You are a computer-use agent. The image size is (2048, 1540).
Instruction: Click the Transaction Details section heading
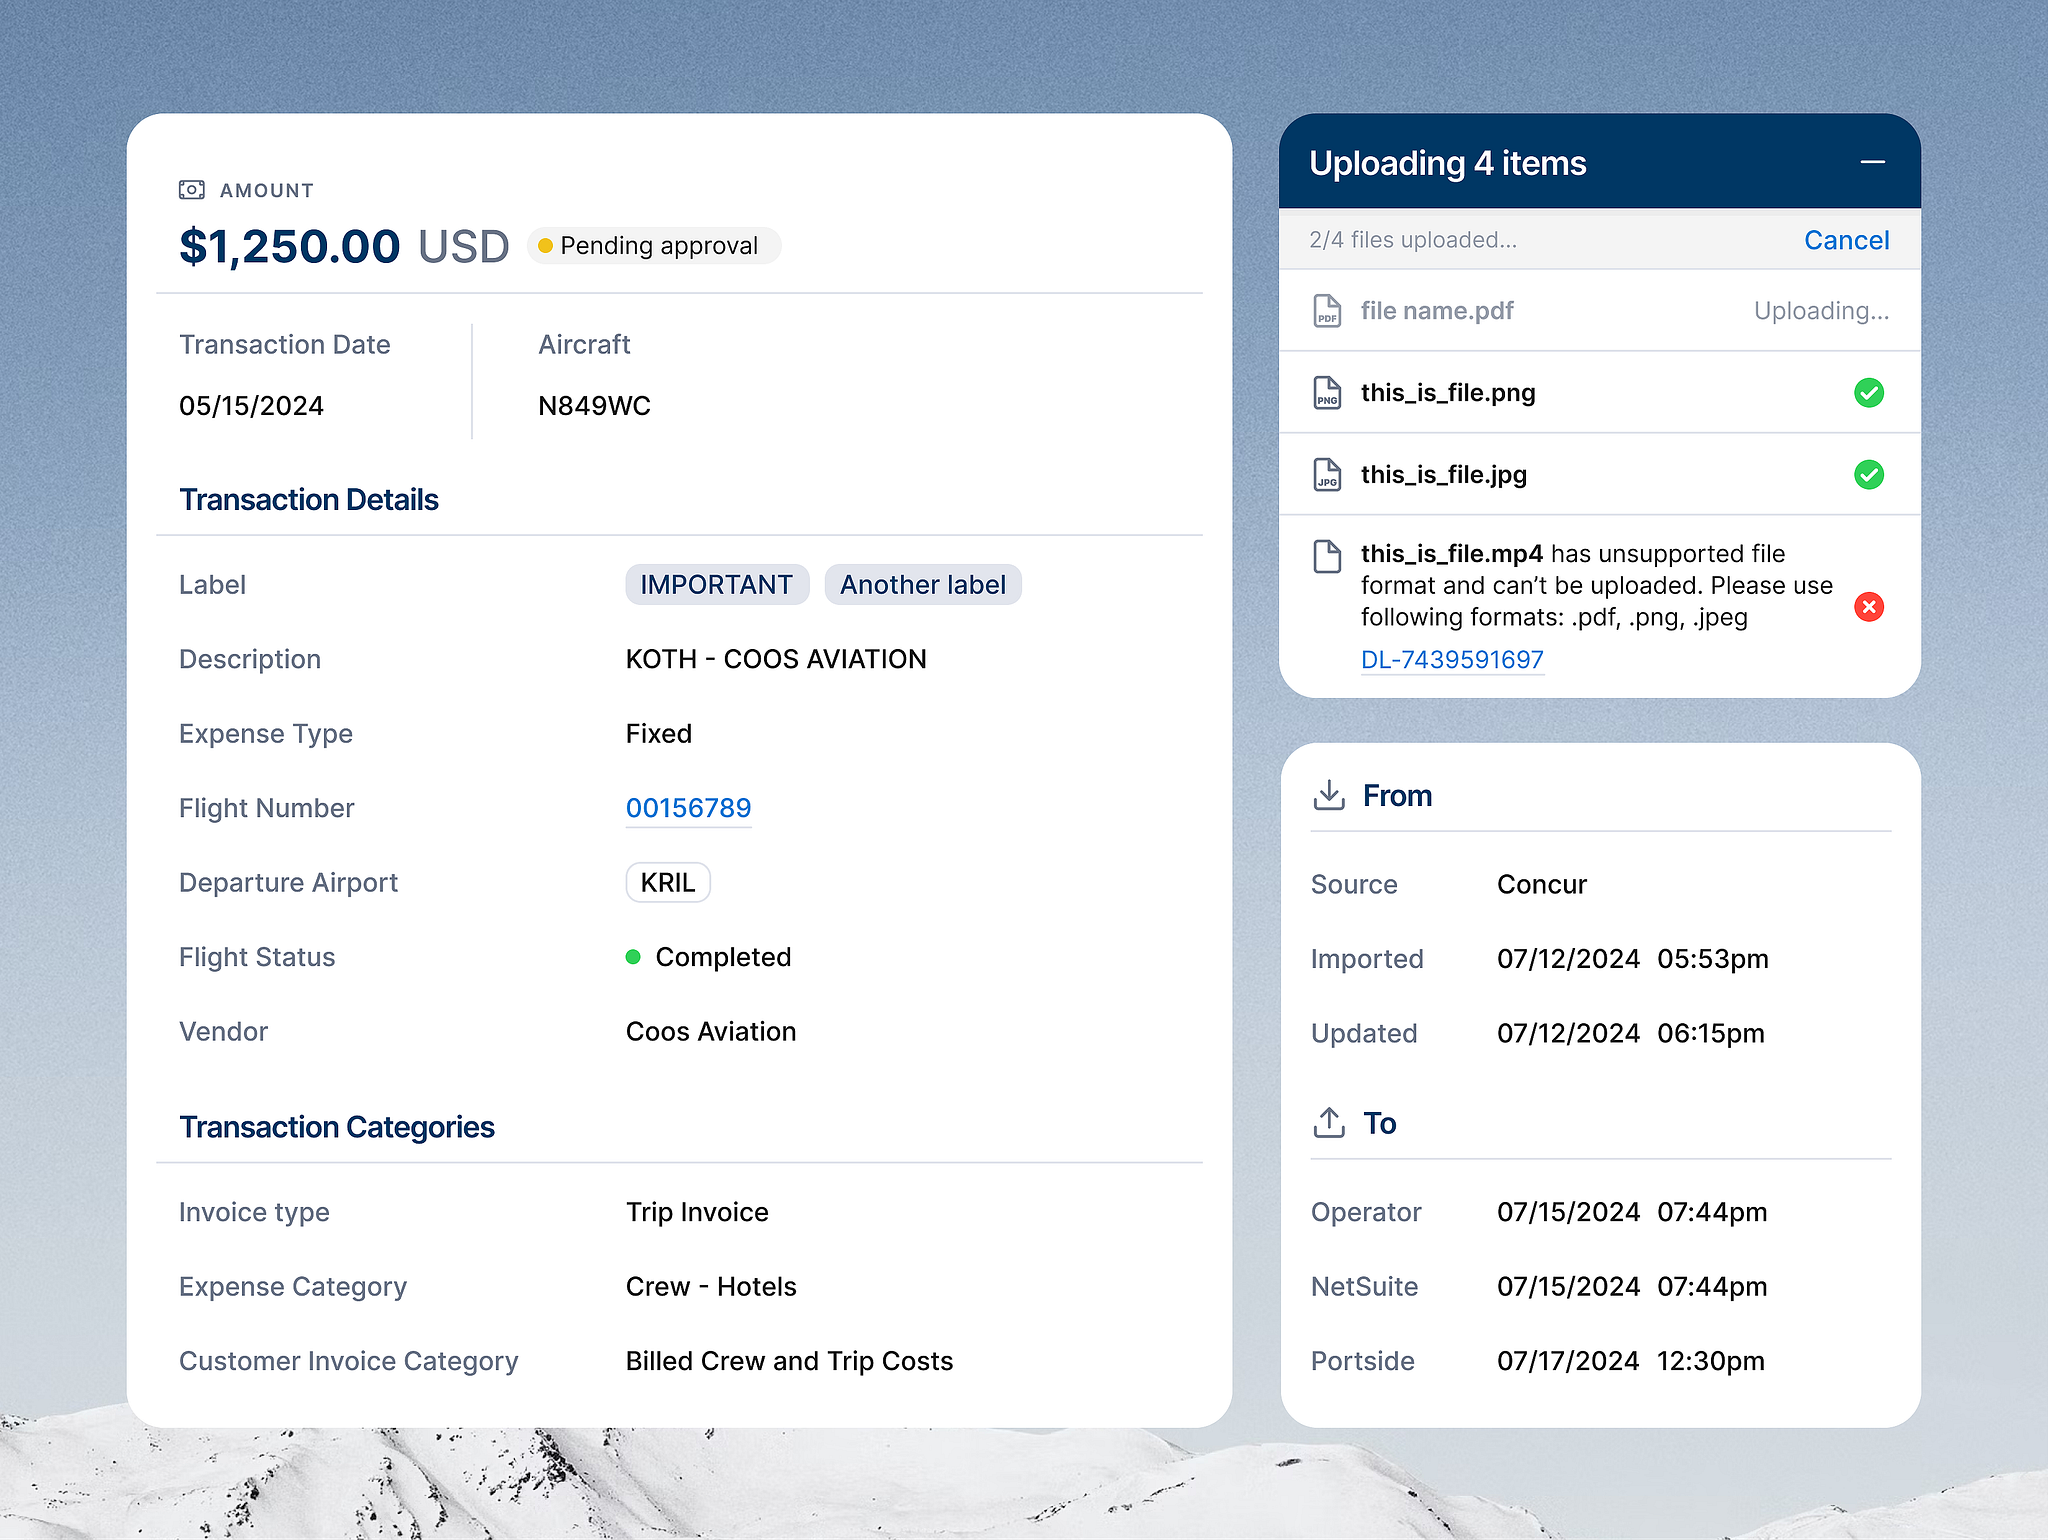309,500
